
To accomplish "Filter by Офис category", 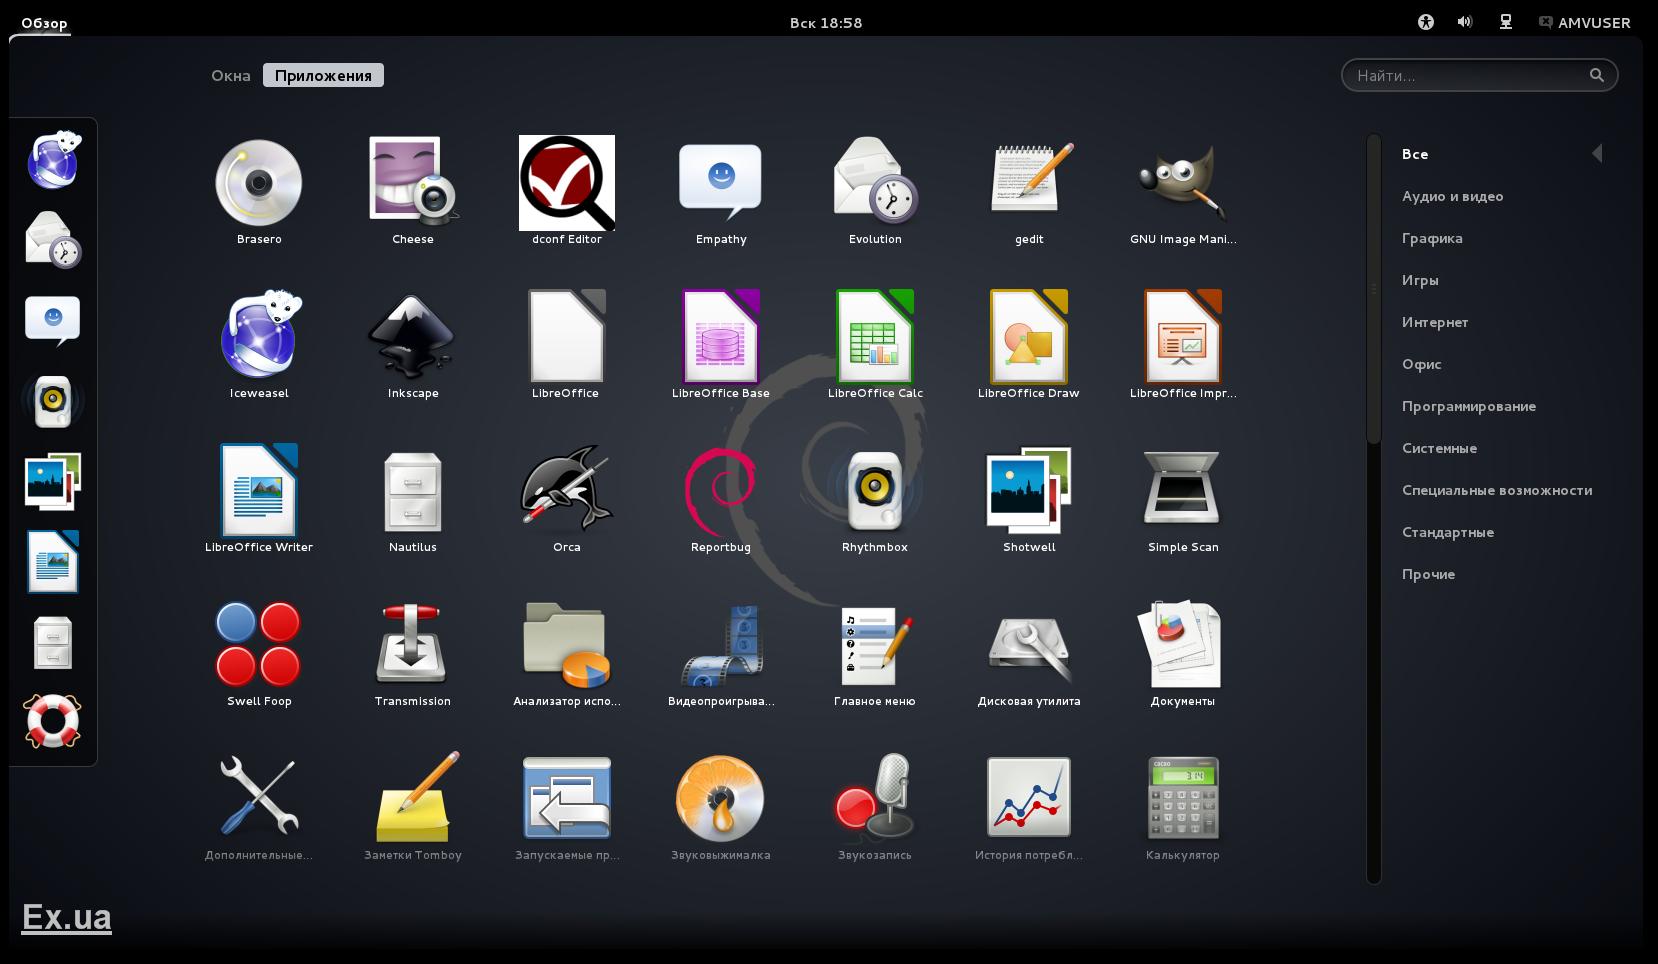I will click(1422, 364).
